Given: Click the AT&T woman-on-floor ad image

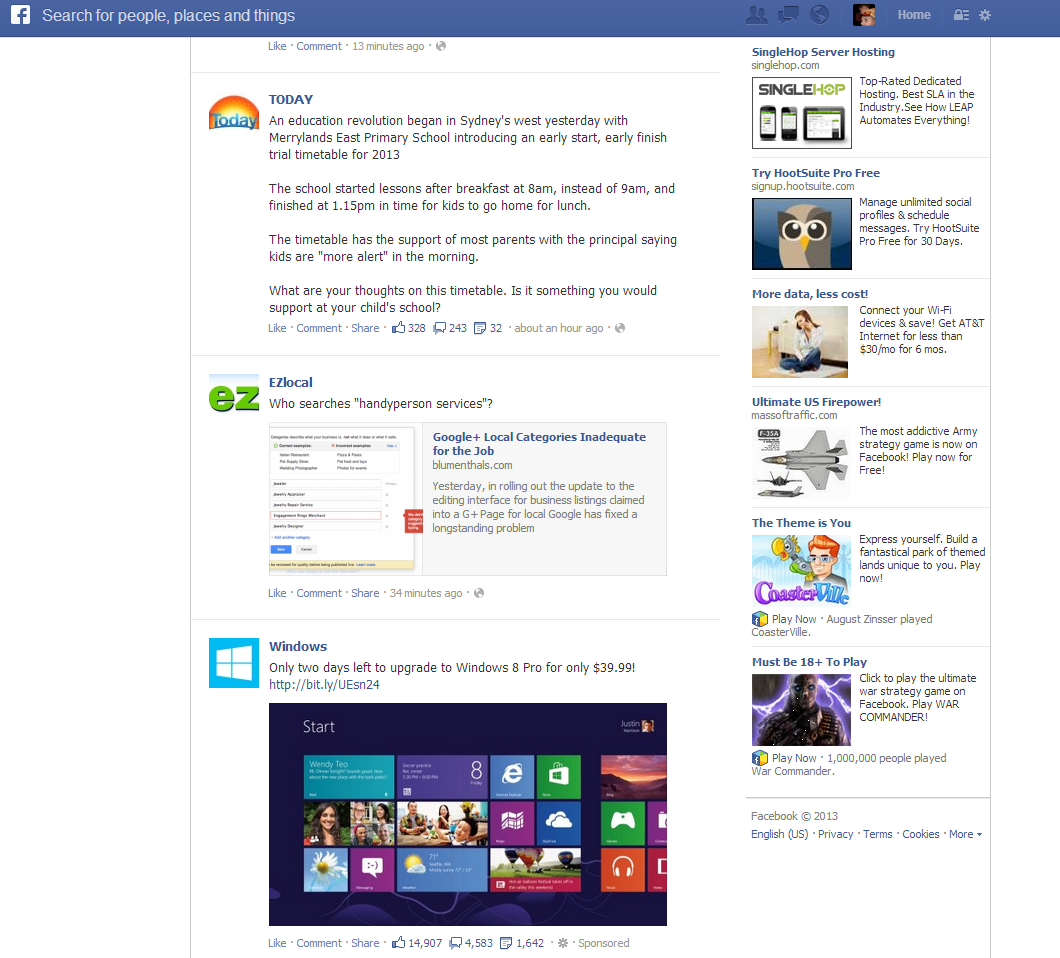Looking at the screenshot, I should 800,341.
